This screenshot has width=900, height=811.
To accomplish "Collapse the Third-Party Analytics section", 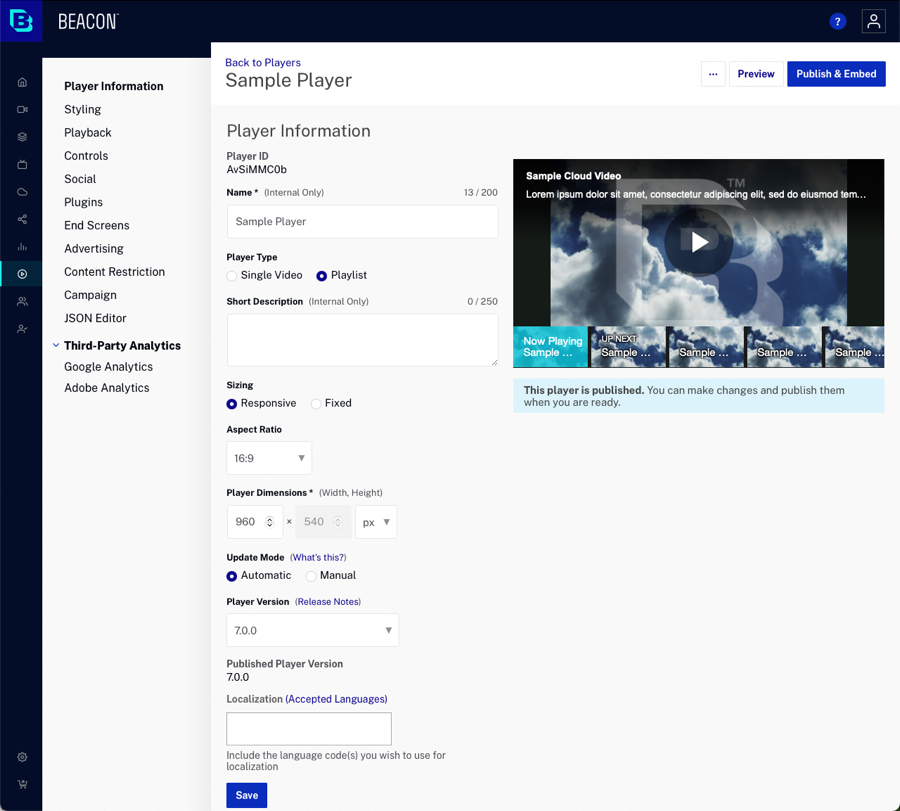I will [x=56, y=346].
